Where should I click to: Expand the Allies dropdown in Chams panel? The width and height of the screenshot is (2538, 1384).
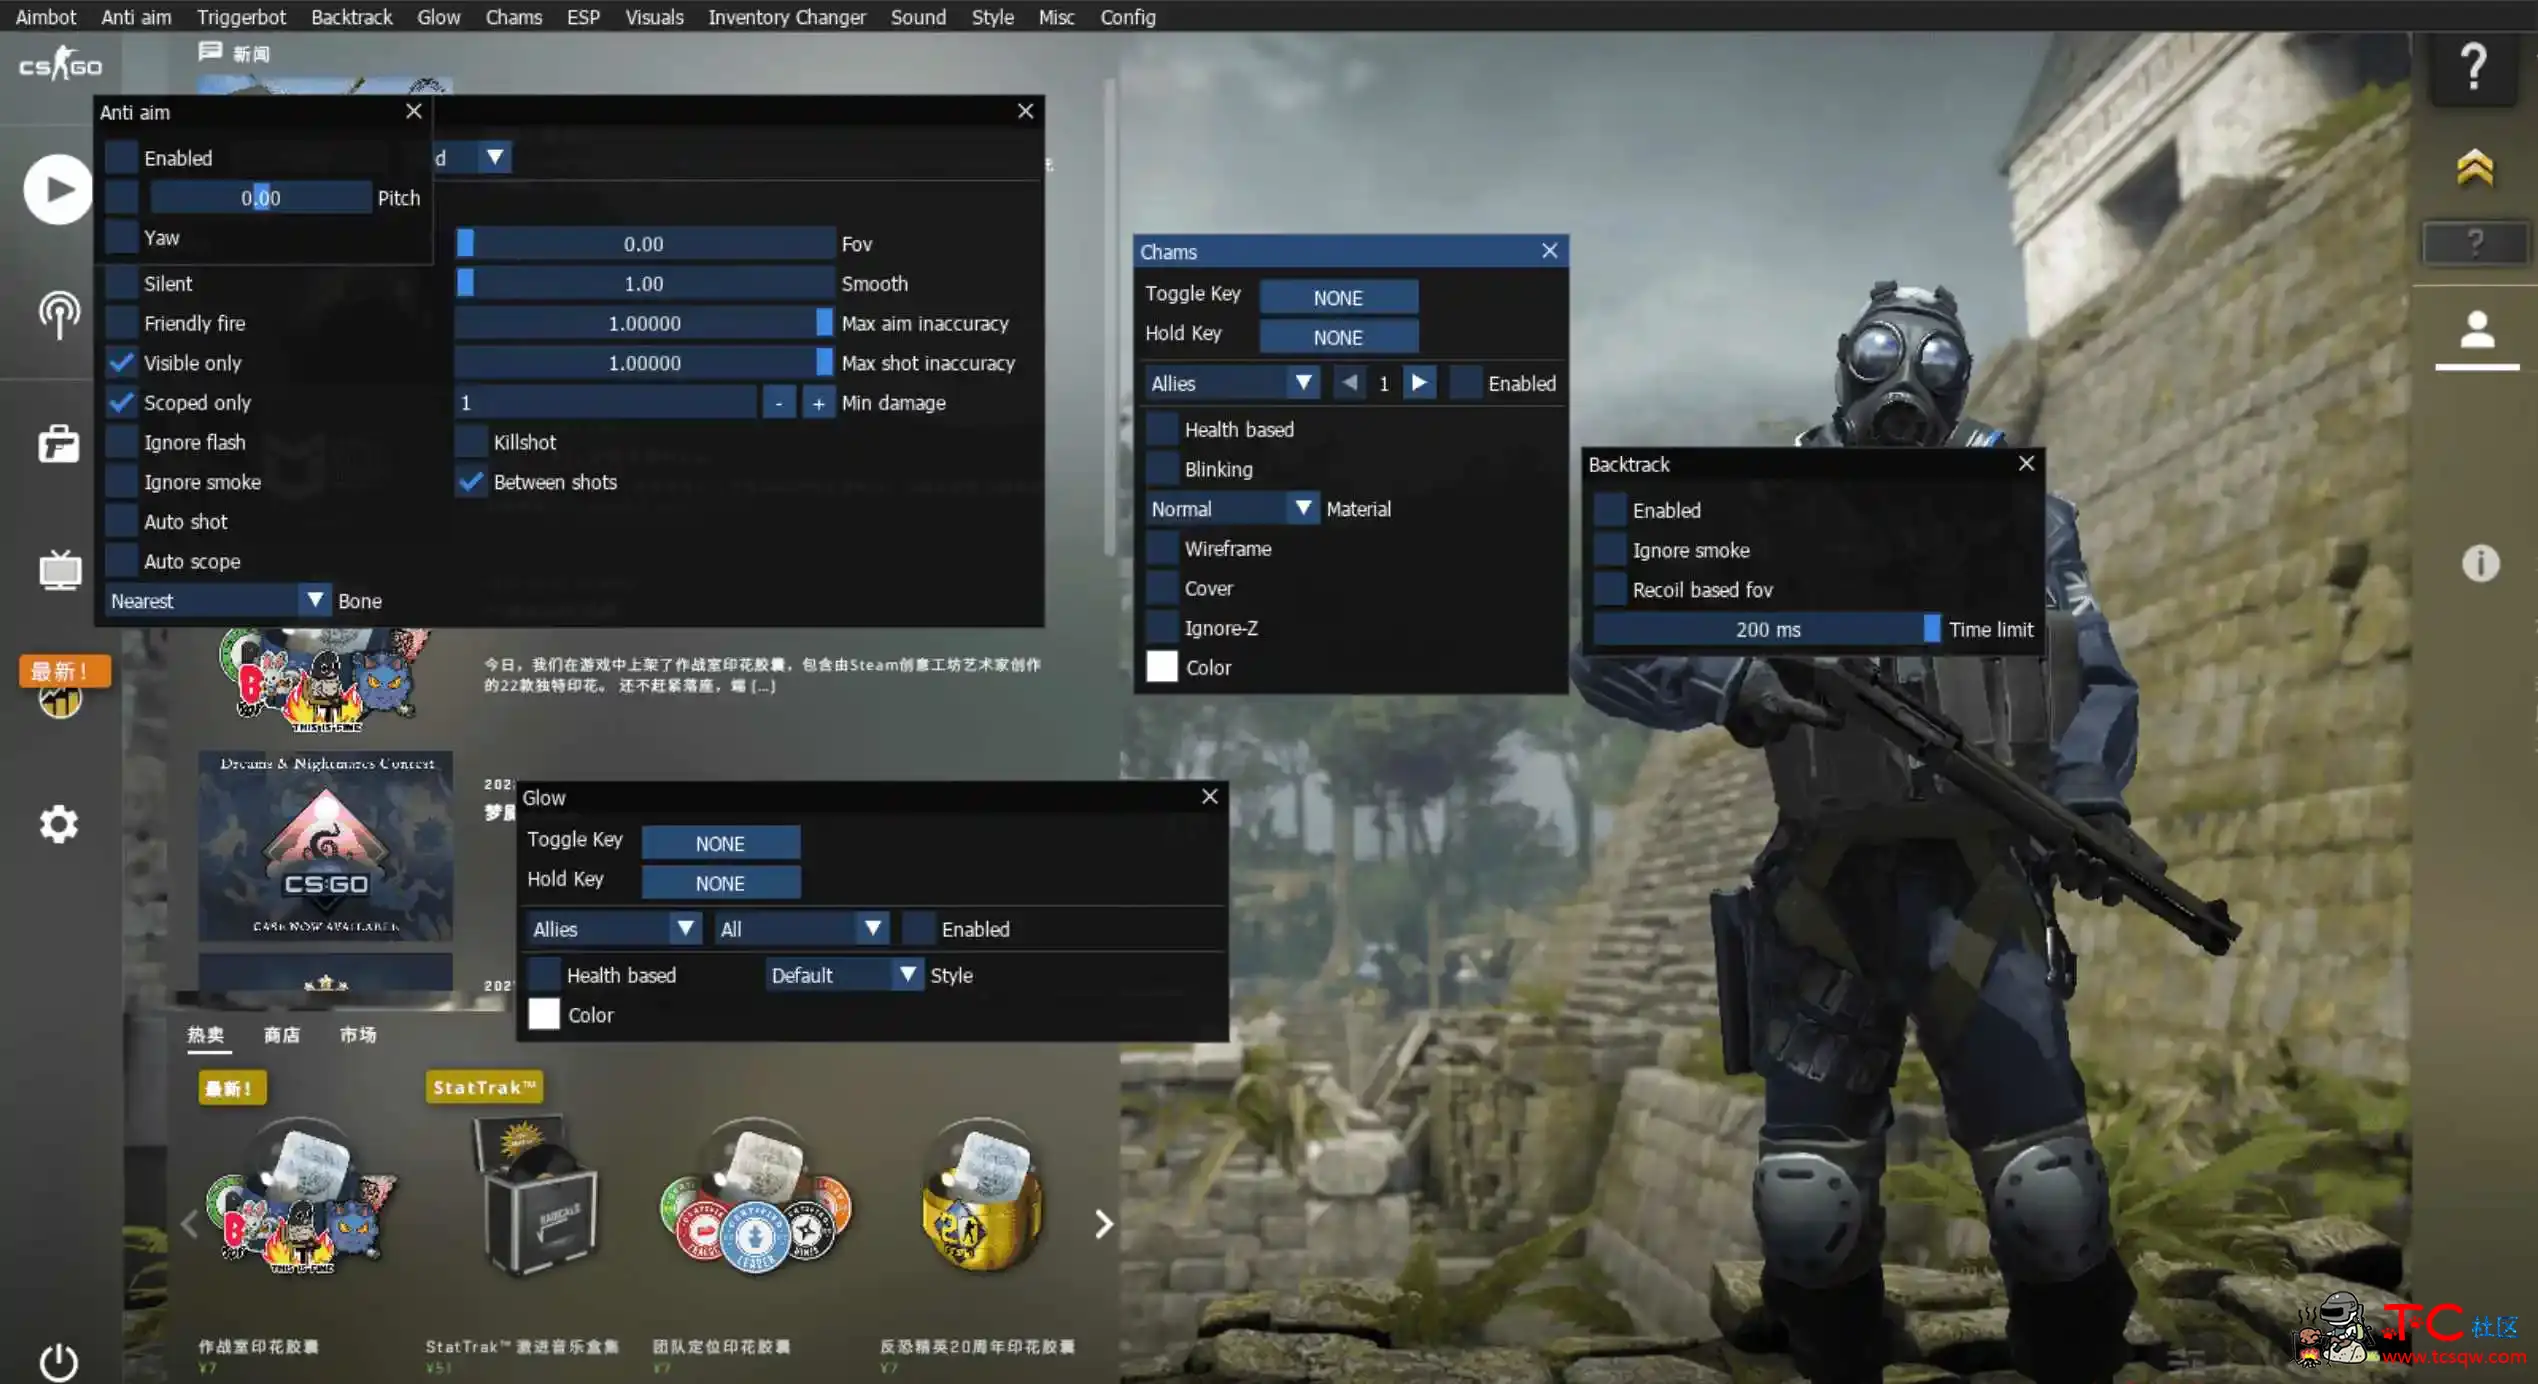coord(1302,383)
